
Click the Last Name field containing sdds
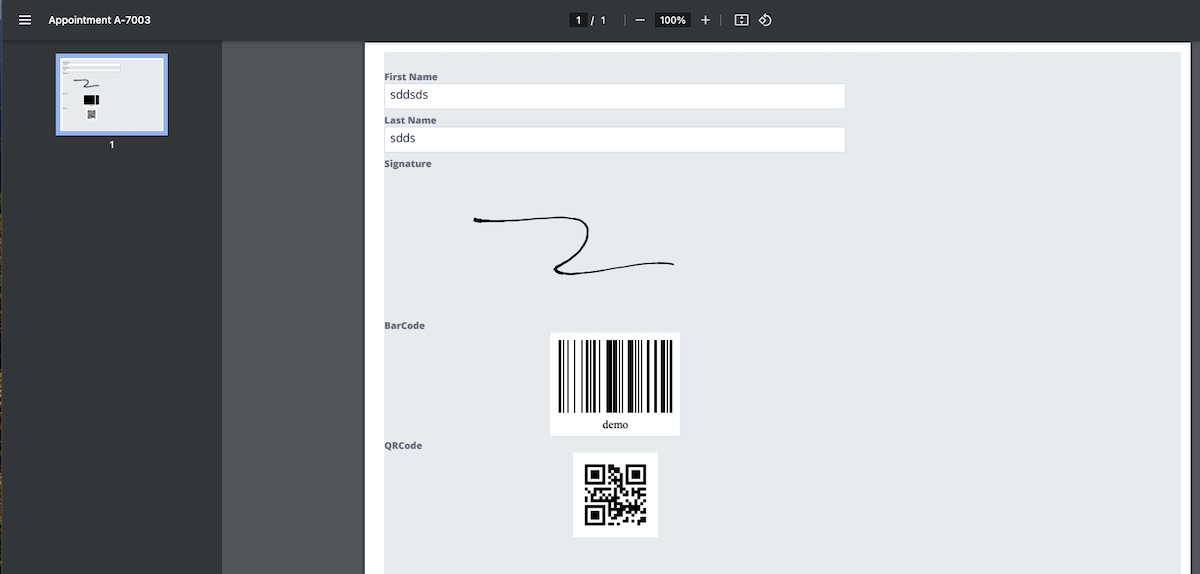coord(614,139)
